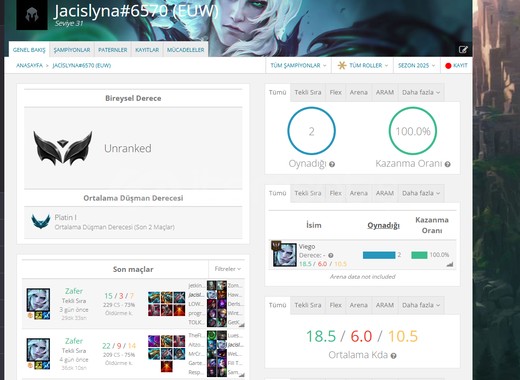Open the Sezon 2025 dropdown
The width and height of the screenshot is (520, 380).
pos(417,65)
